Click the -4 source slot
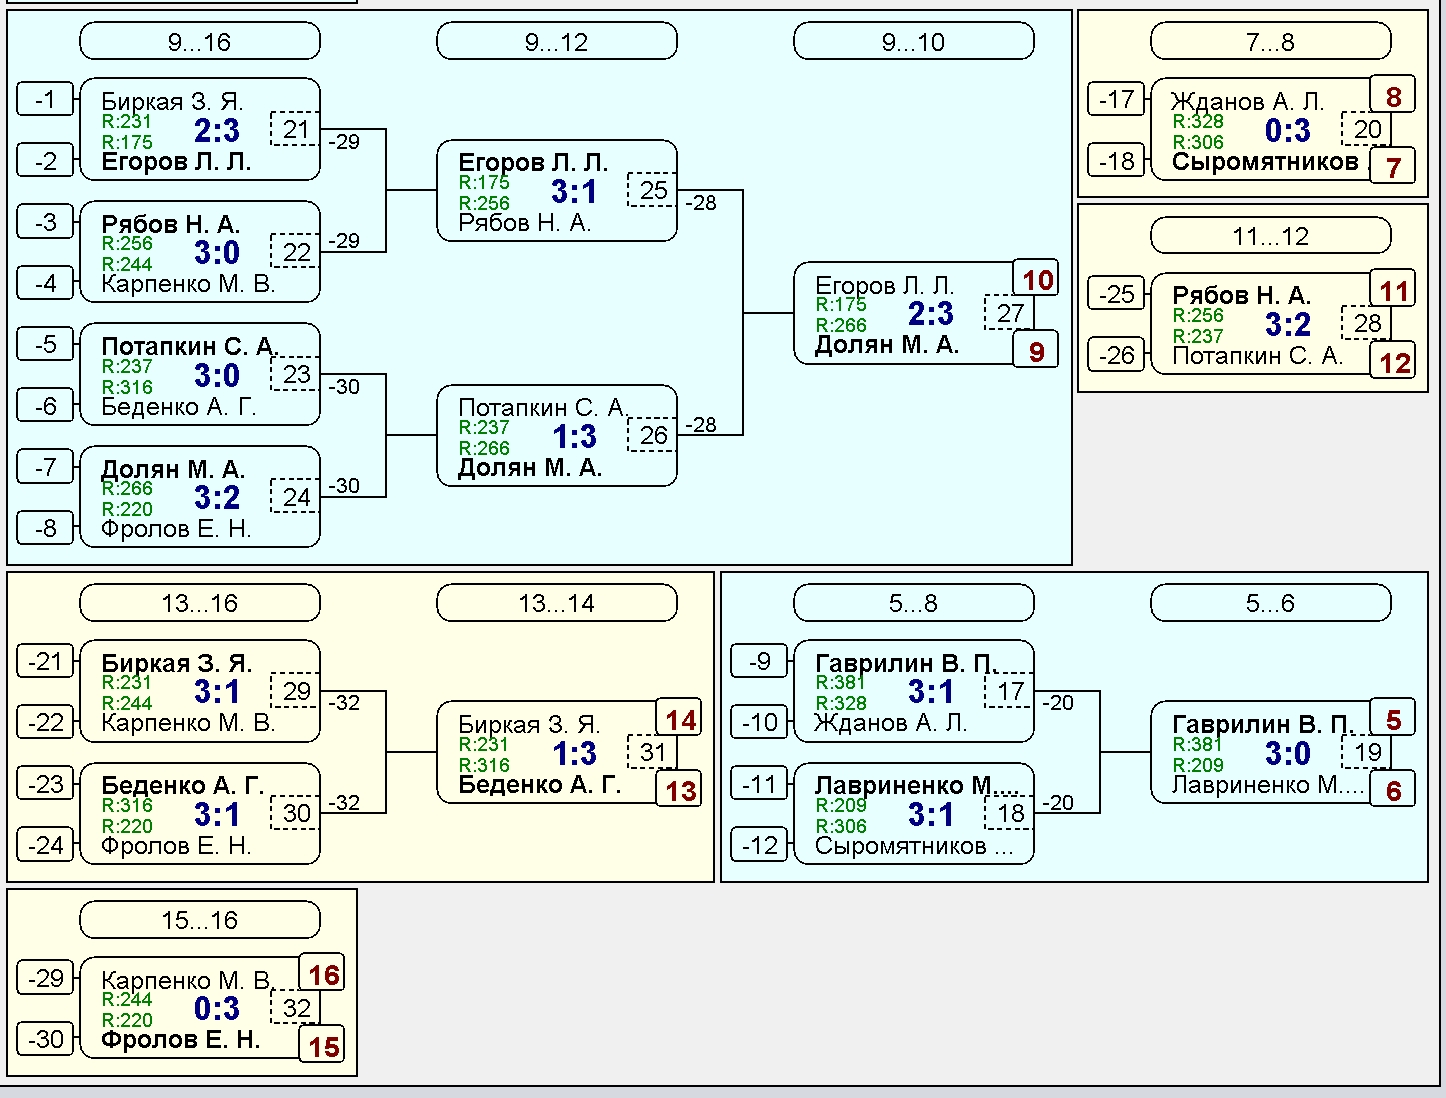The width and height of the screenshot is (1446, 1098). coord(46,283)
